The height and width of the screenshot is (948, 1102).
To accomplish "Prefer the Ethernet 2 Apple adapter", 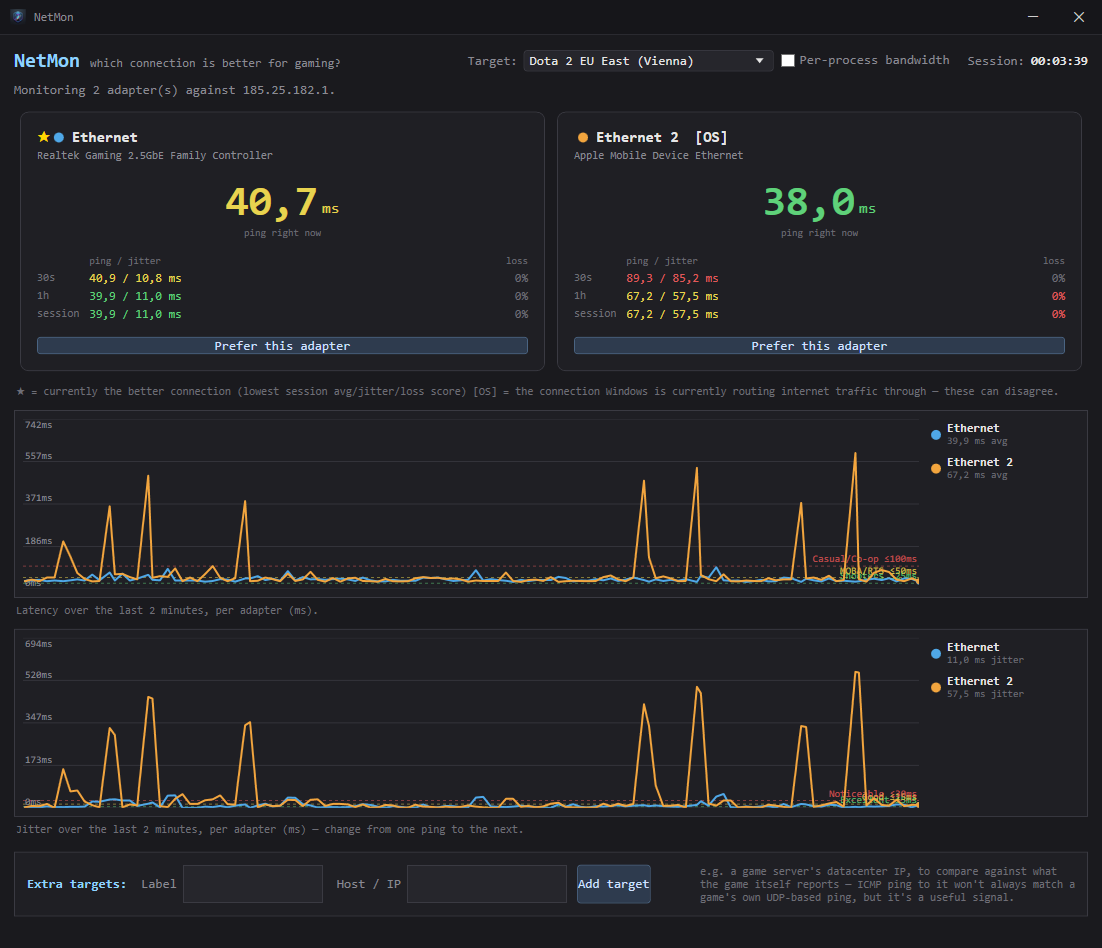I will (819, 346).
